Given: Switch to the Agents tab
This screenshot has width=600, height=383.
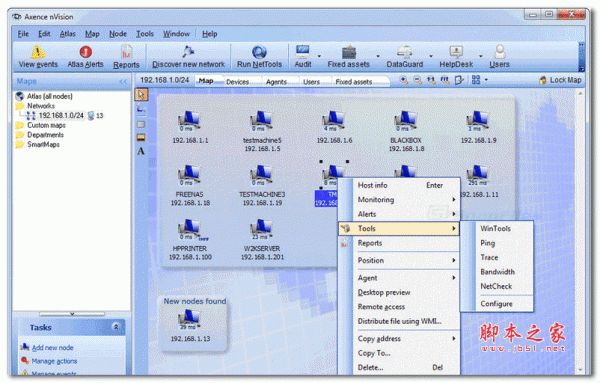Looking at the screenshot, I should (276, 81).
